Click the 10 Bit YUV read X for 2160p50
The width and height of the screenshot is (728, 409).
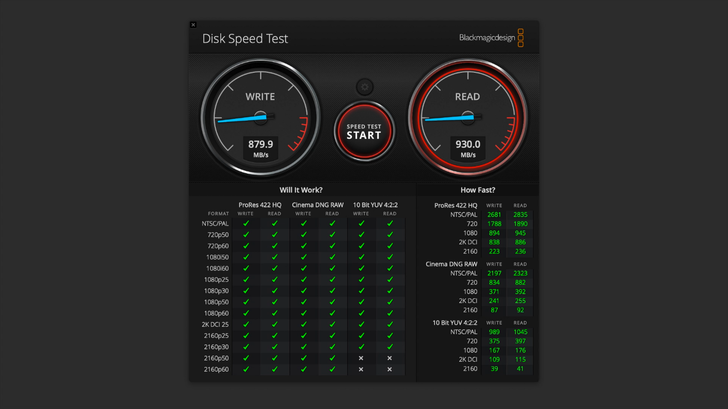(390, 358)
